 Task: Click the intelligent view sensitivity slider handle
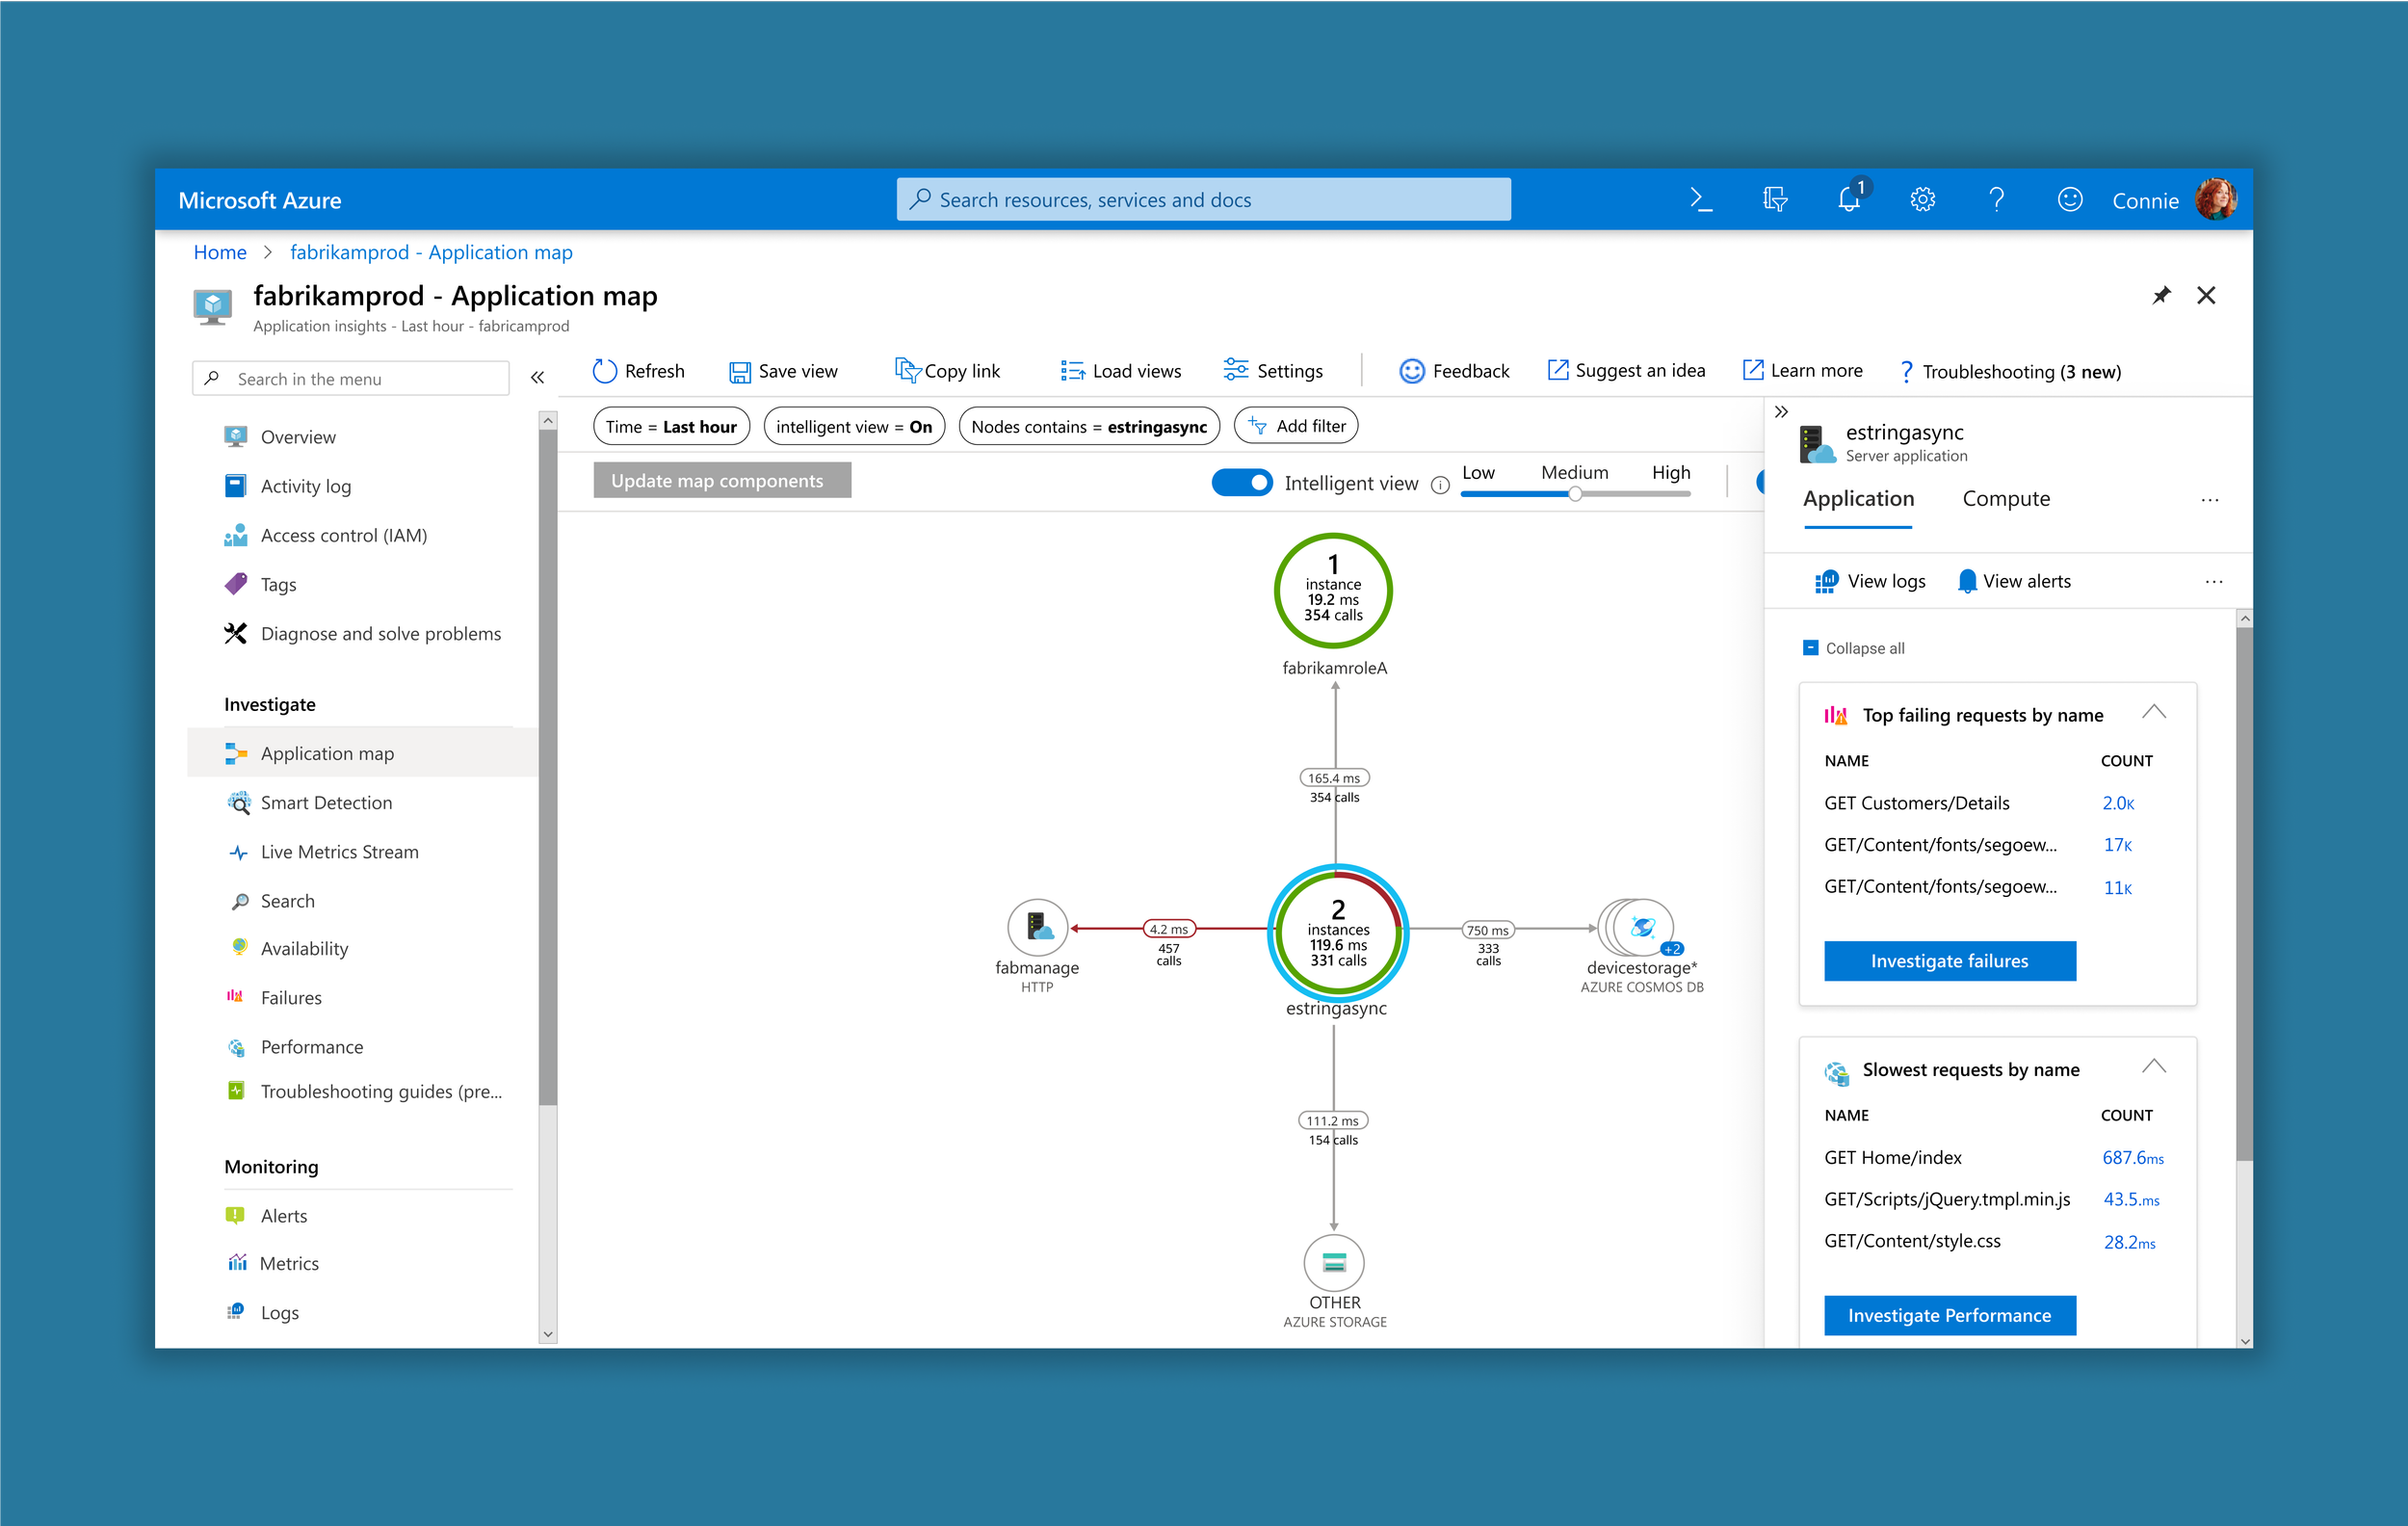pos(1575,494)
